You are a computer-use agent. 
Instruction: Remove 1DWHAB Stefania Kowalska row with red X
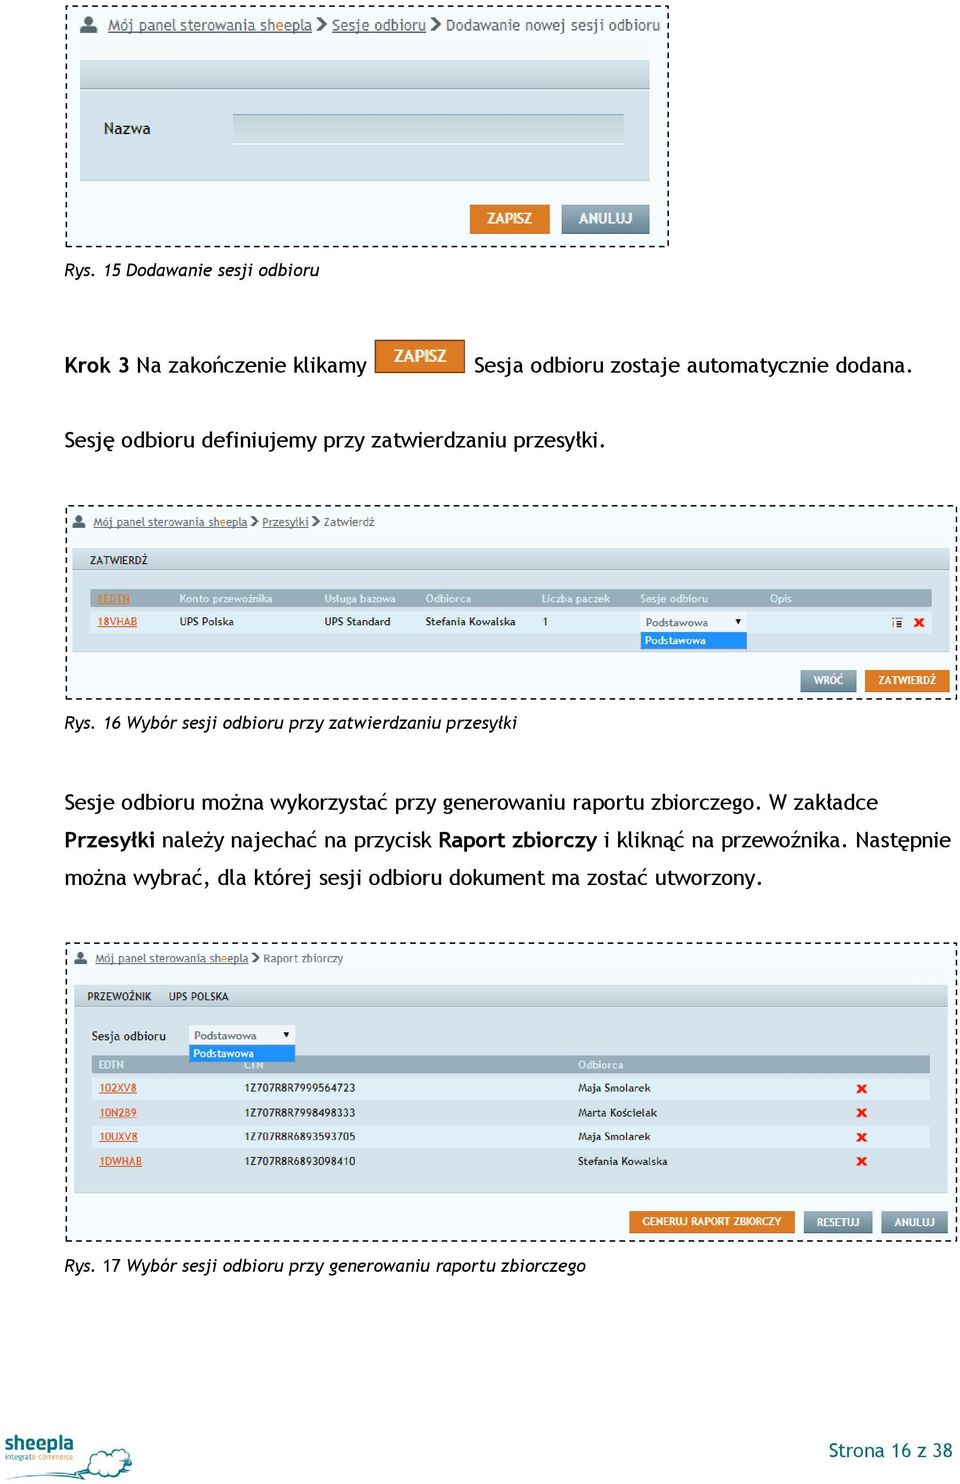click(x=862, y=1161)
